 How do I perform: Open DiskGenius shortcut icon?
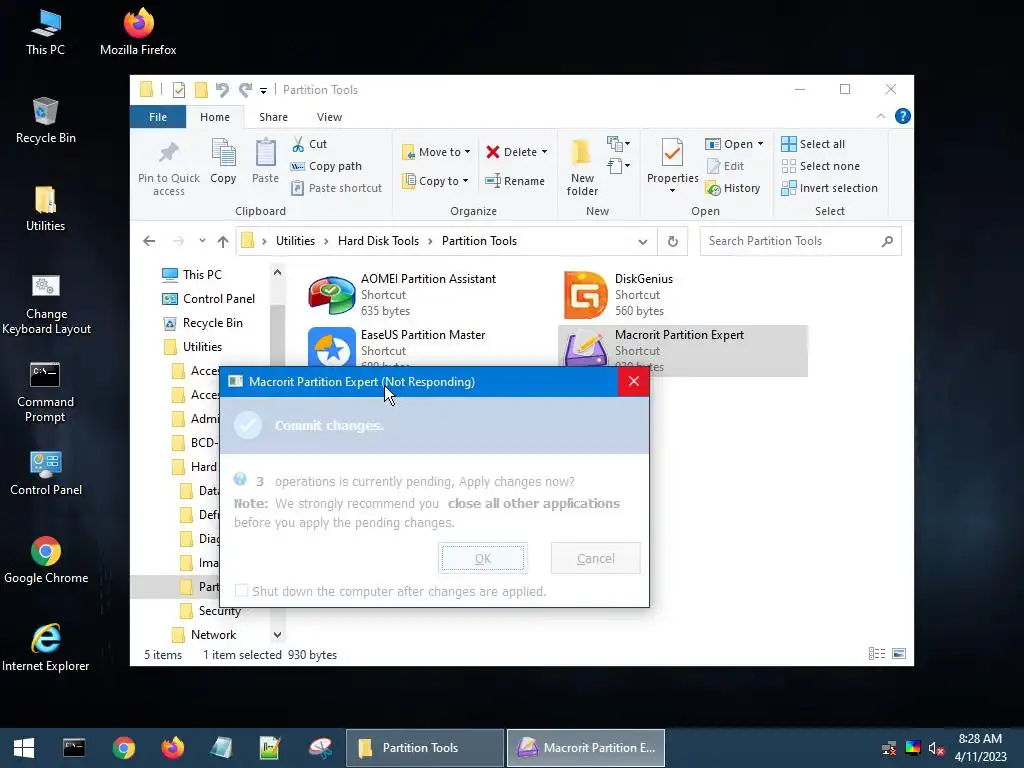[x=585, y=295]
